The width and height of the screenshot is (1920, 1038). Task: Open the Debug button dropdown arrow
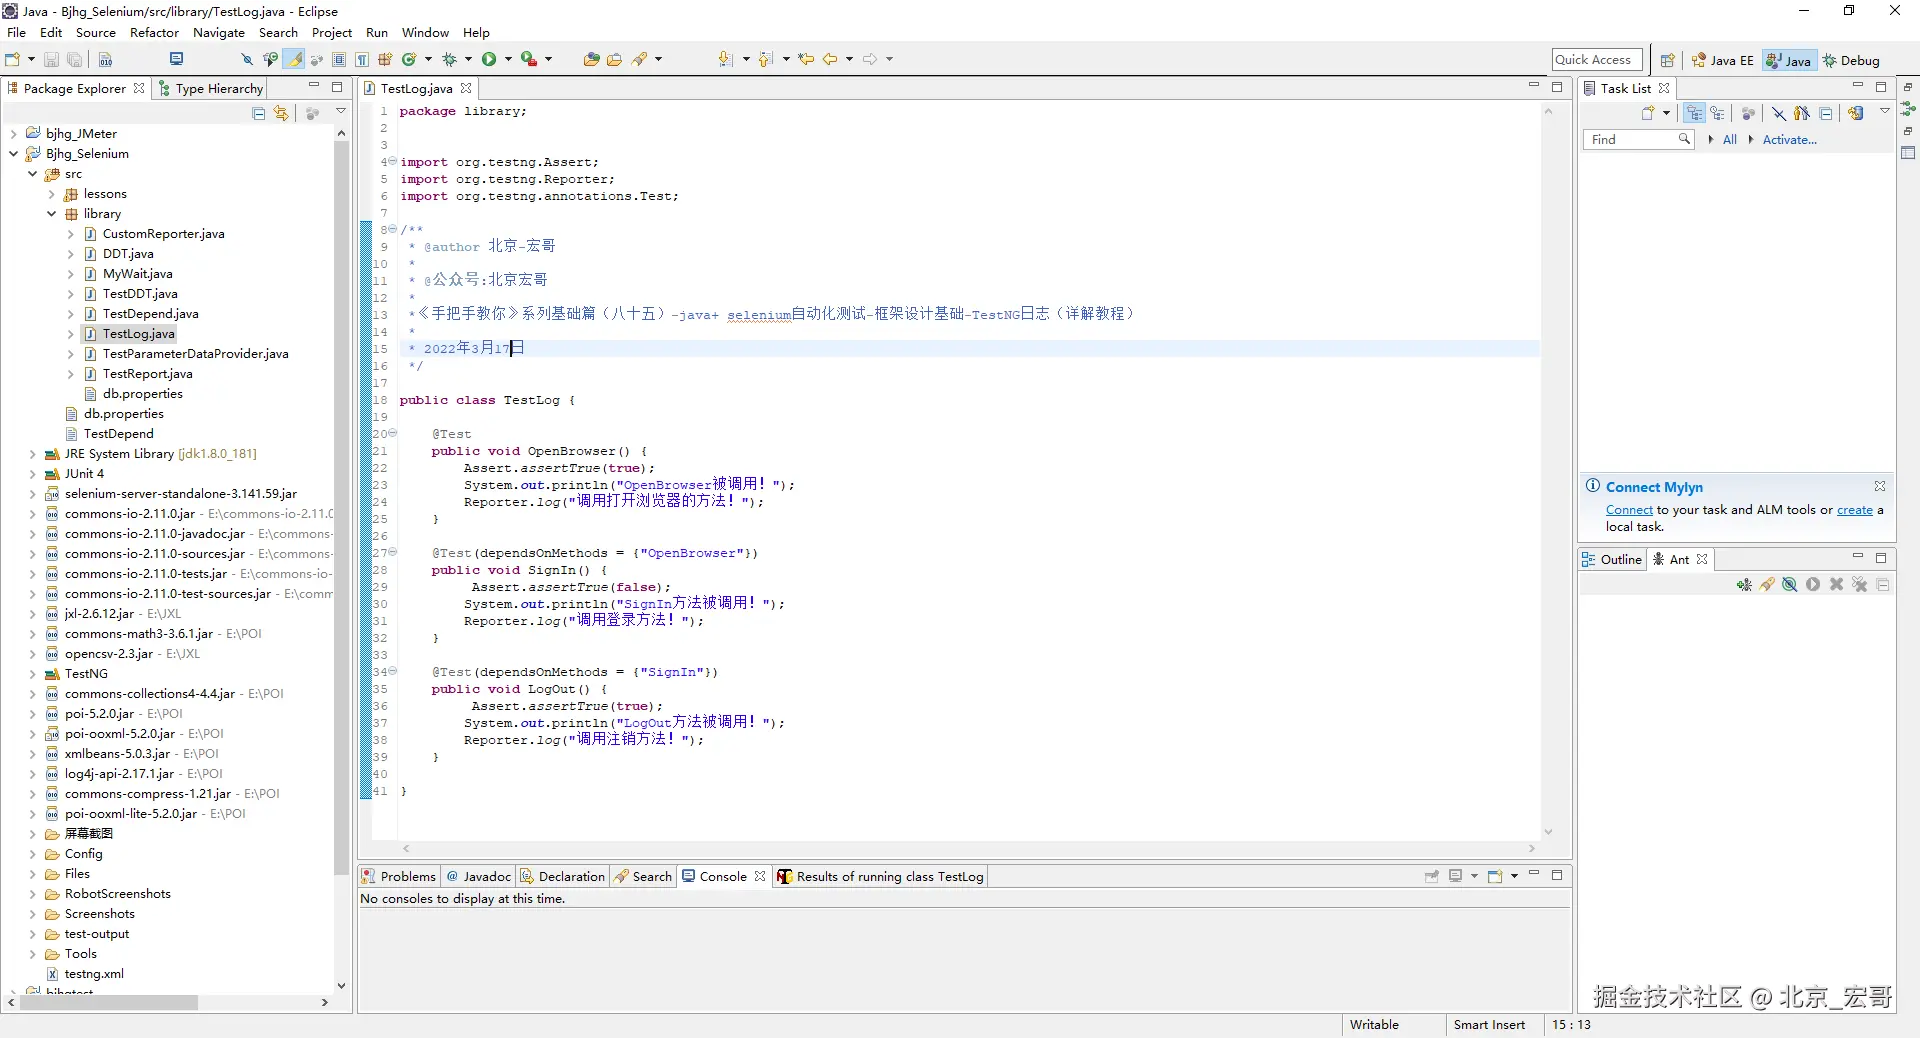[468, 60]
